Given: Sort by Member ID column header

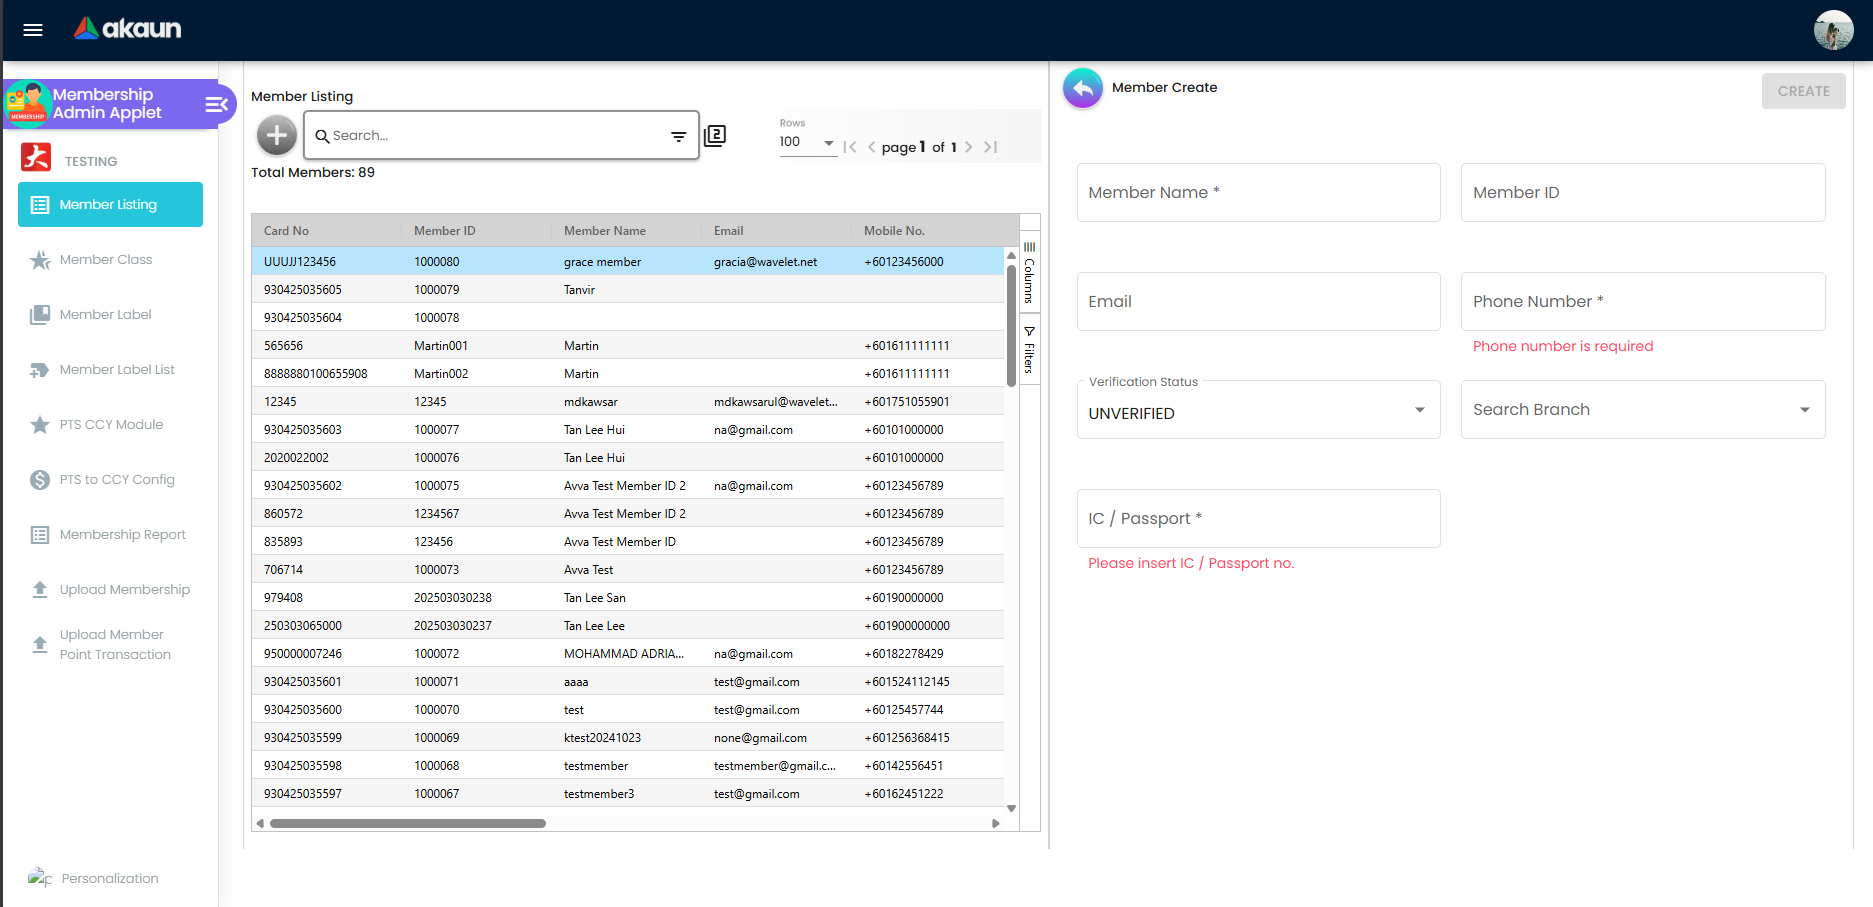Looking at the screenshot, I should (444, 231).
